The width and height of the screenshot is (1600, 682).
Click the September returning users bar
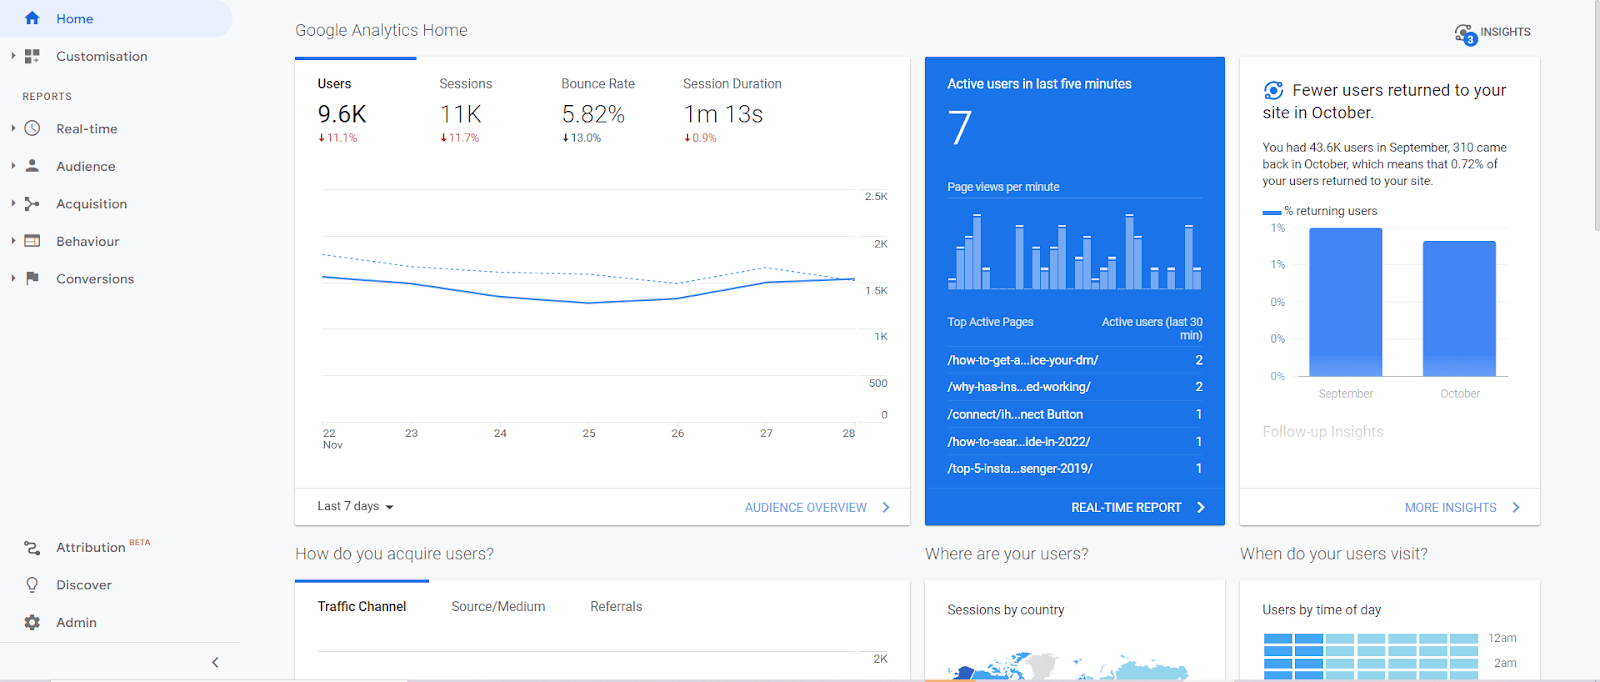(x=1345, y=302)
